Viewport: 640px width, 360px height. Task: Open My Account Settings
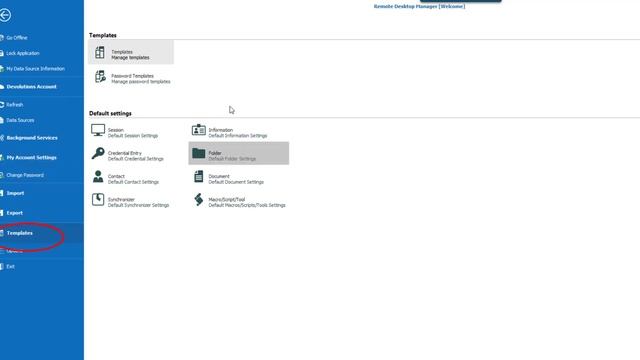click(31, 157)
